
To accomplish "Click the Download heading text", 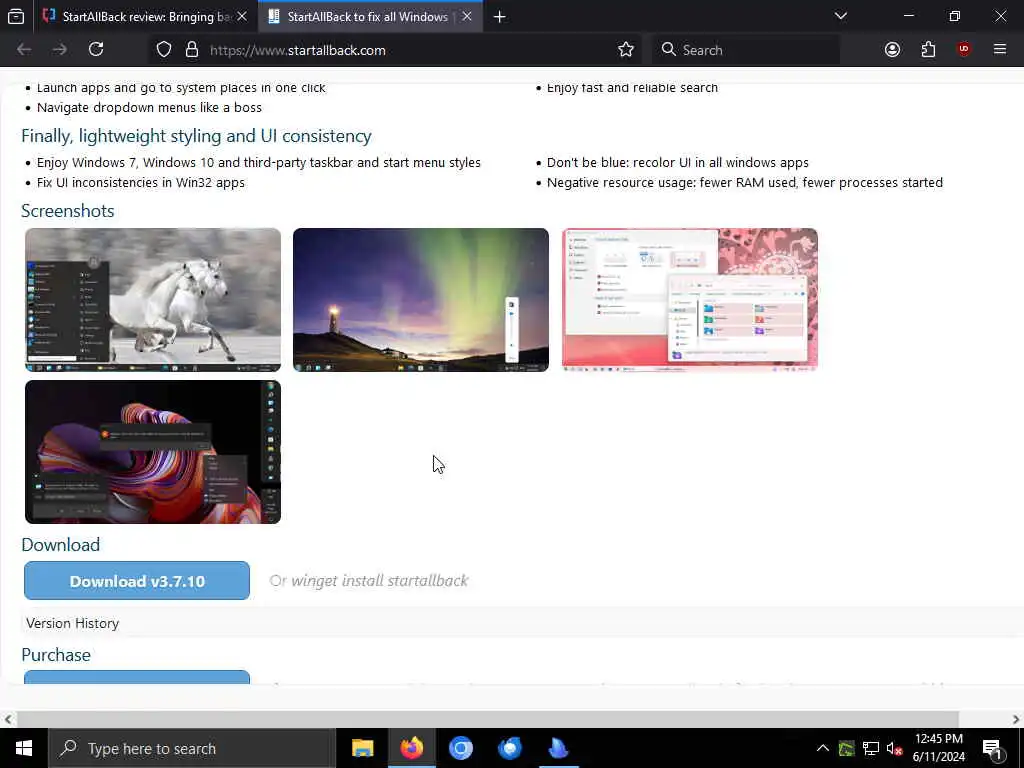I will point(61,545).
